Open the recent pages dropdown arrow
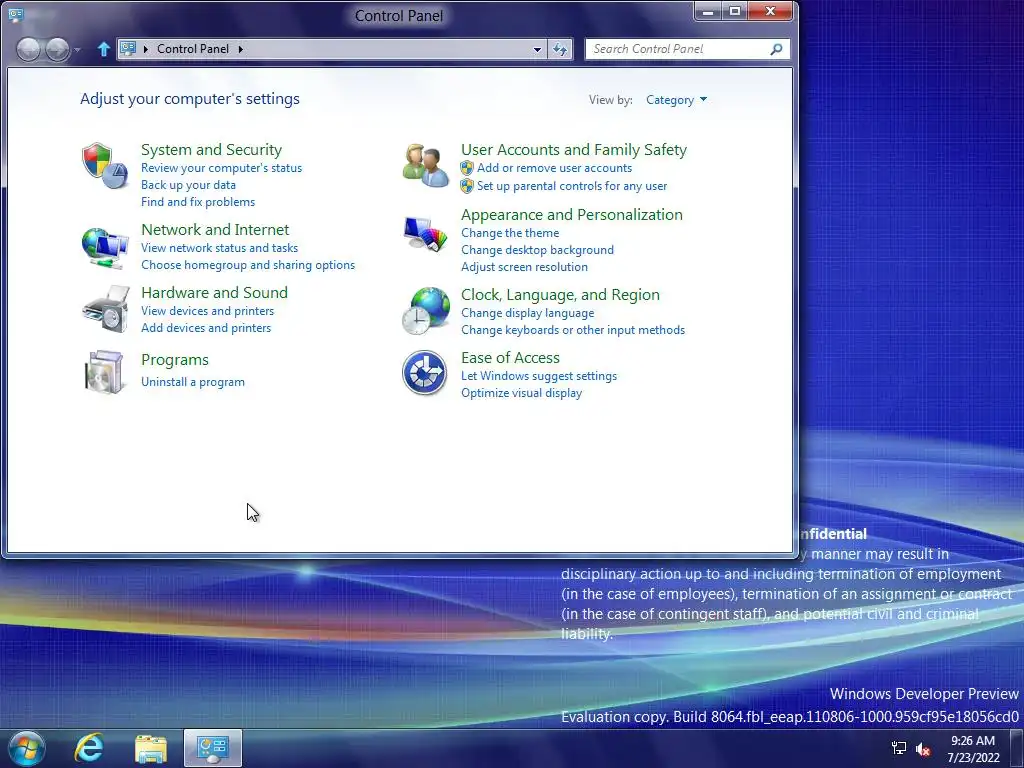The width and height of the screenshot is (1024, 768). [x=77, y=50]
